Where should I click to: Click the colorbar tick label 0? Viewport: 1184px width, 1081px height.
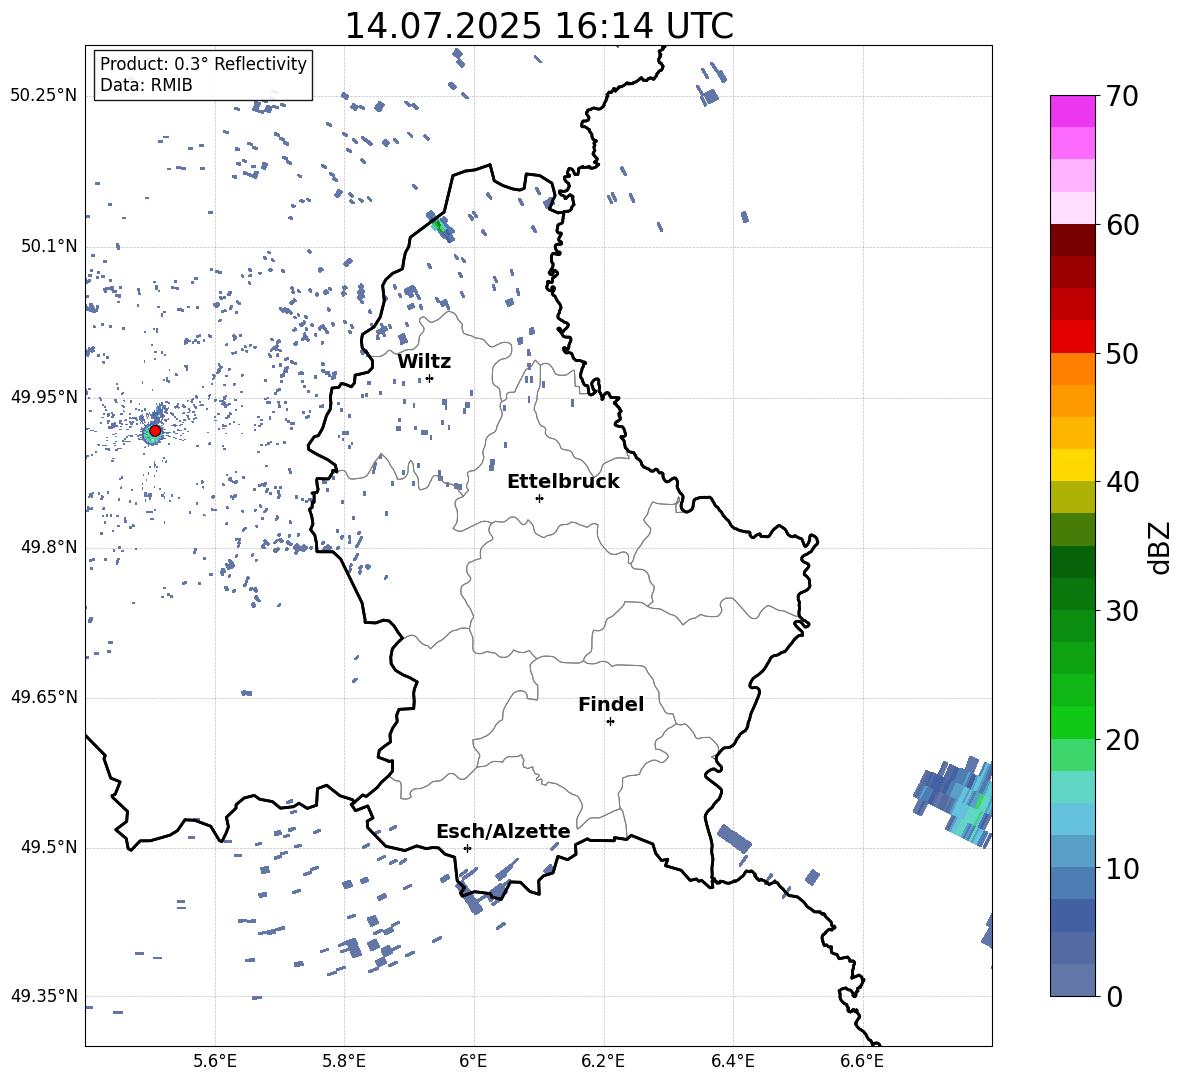[1114, 997]
